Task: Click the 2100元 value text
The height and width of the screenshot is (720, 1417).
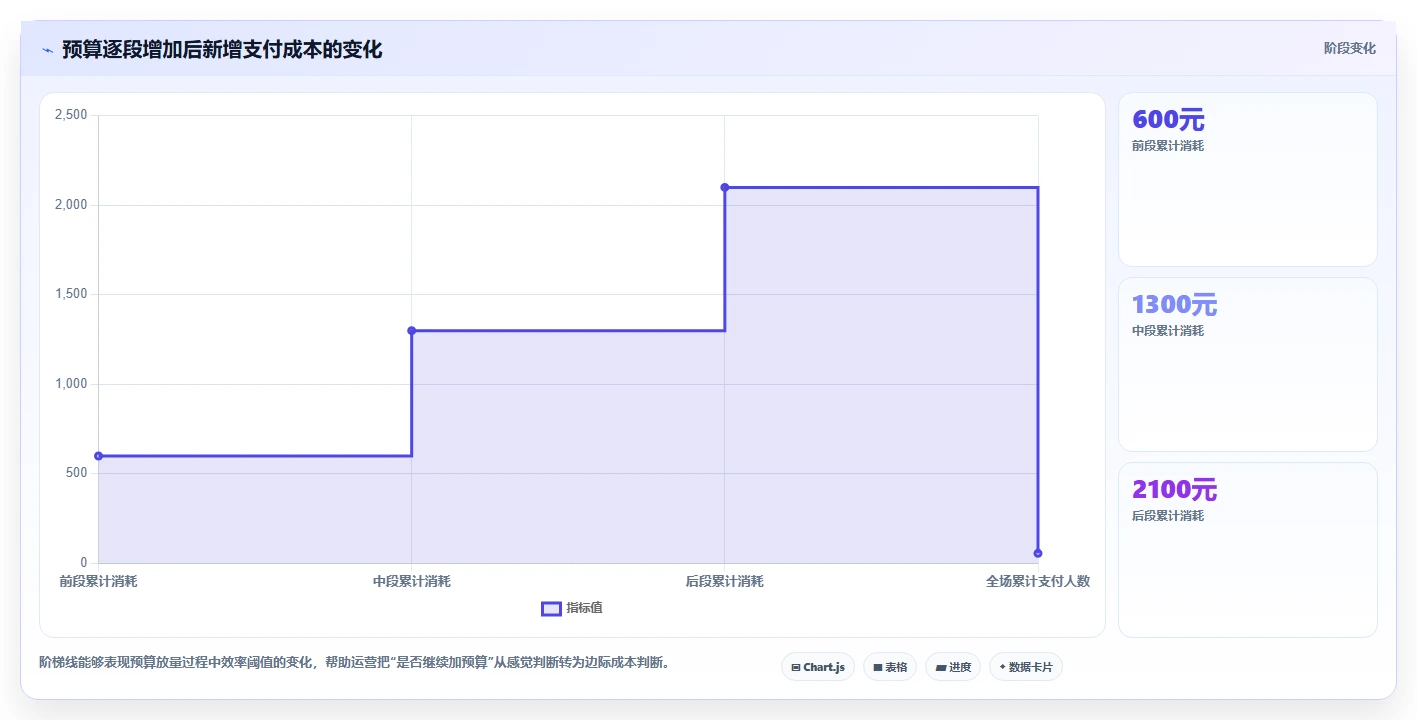Action: 1174,490
